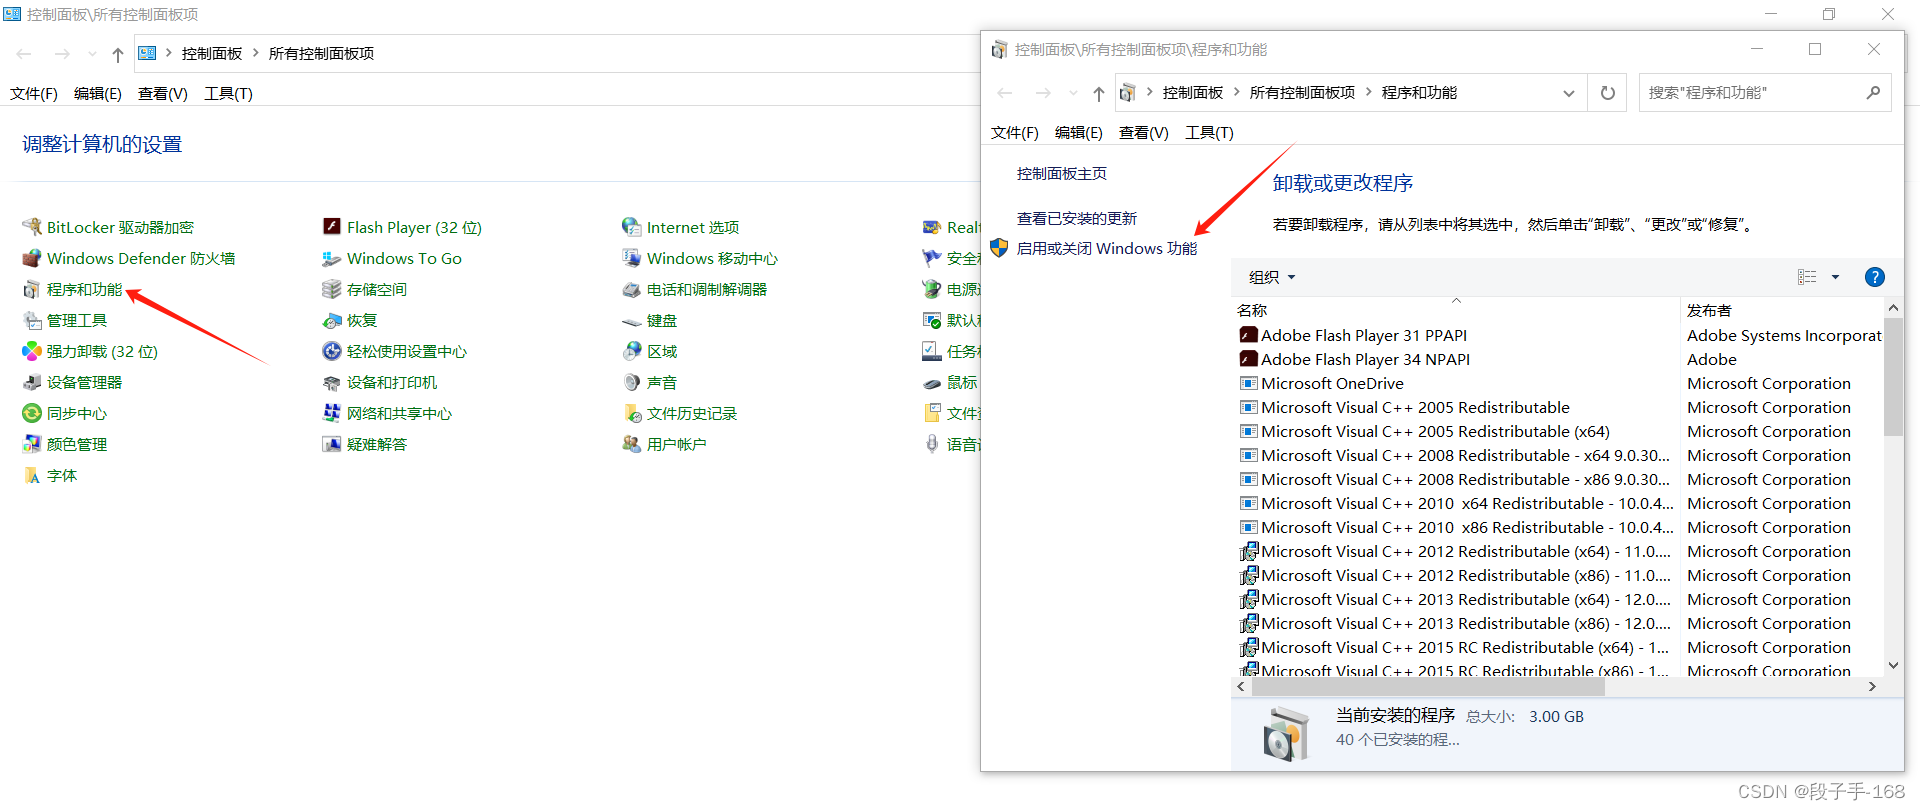Open 文件(F) menu in 程序和功能 window
The width and height of the screenshot is (1920, 810).
pyautogui.click(x=1014, y=133)
